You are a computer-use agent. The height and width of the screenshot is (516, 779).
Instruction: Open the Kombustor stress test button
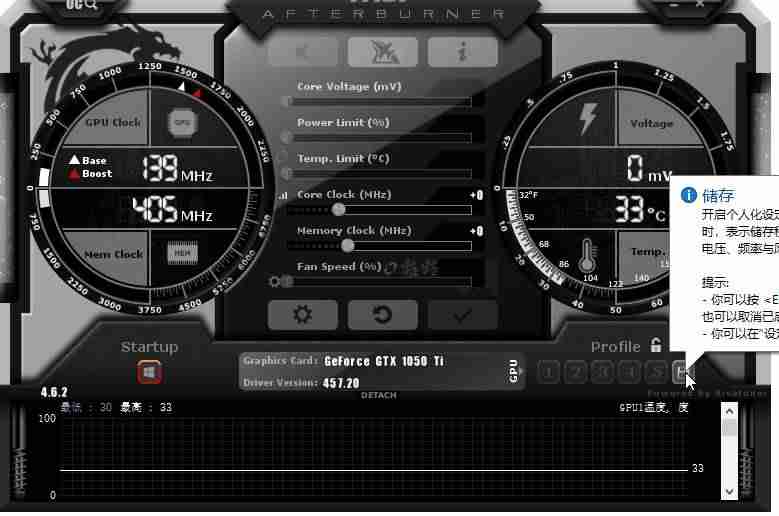(x=303, y=51)
